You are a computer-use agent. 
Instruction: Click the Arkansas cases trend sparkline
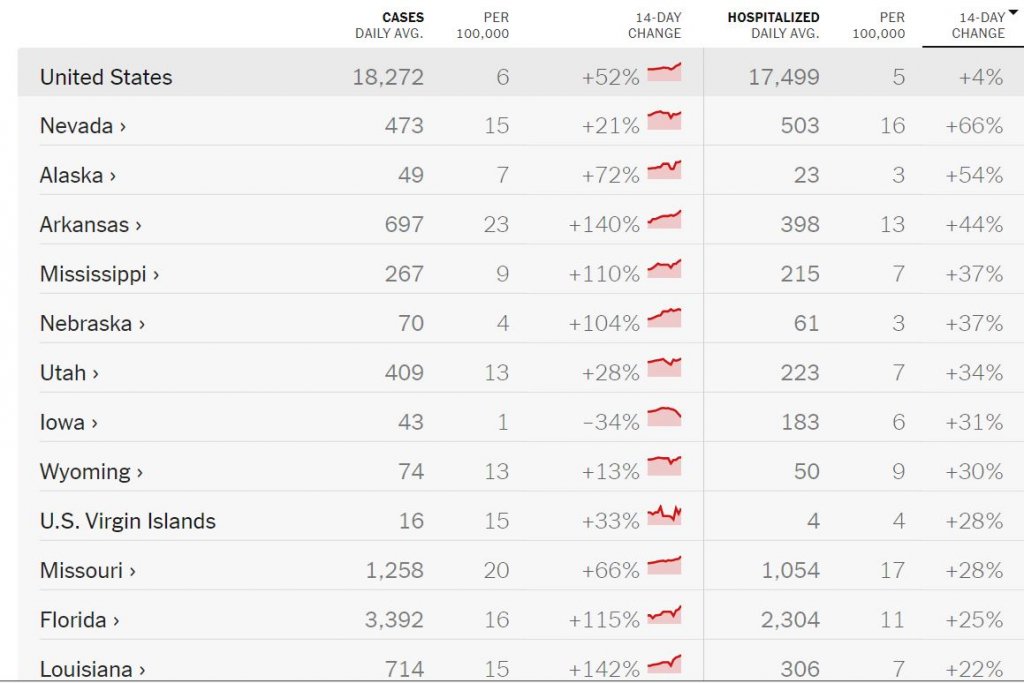tap(664, 219)
